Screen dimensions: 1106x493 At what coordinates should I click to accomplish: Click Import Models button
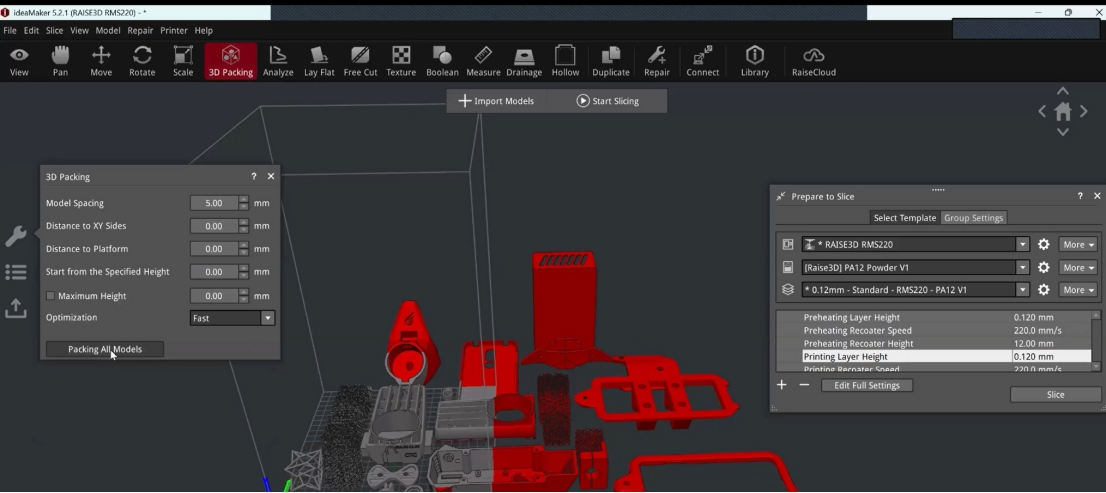click(x=496, y=101)
